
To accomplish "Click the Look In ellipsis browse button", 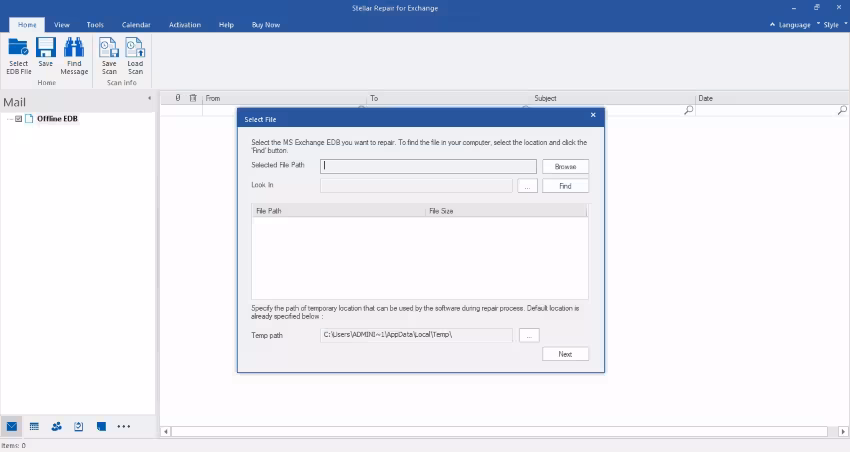I will tap(527, 186).
